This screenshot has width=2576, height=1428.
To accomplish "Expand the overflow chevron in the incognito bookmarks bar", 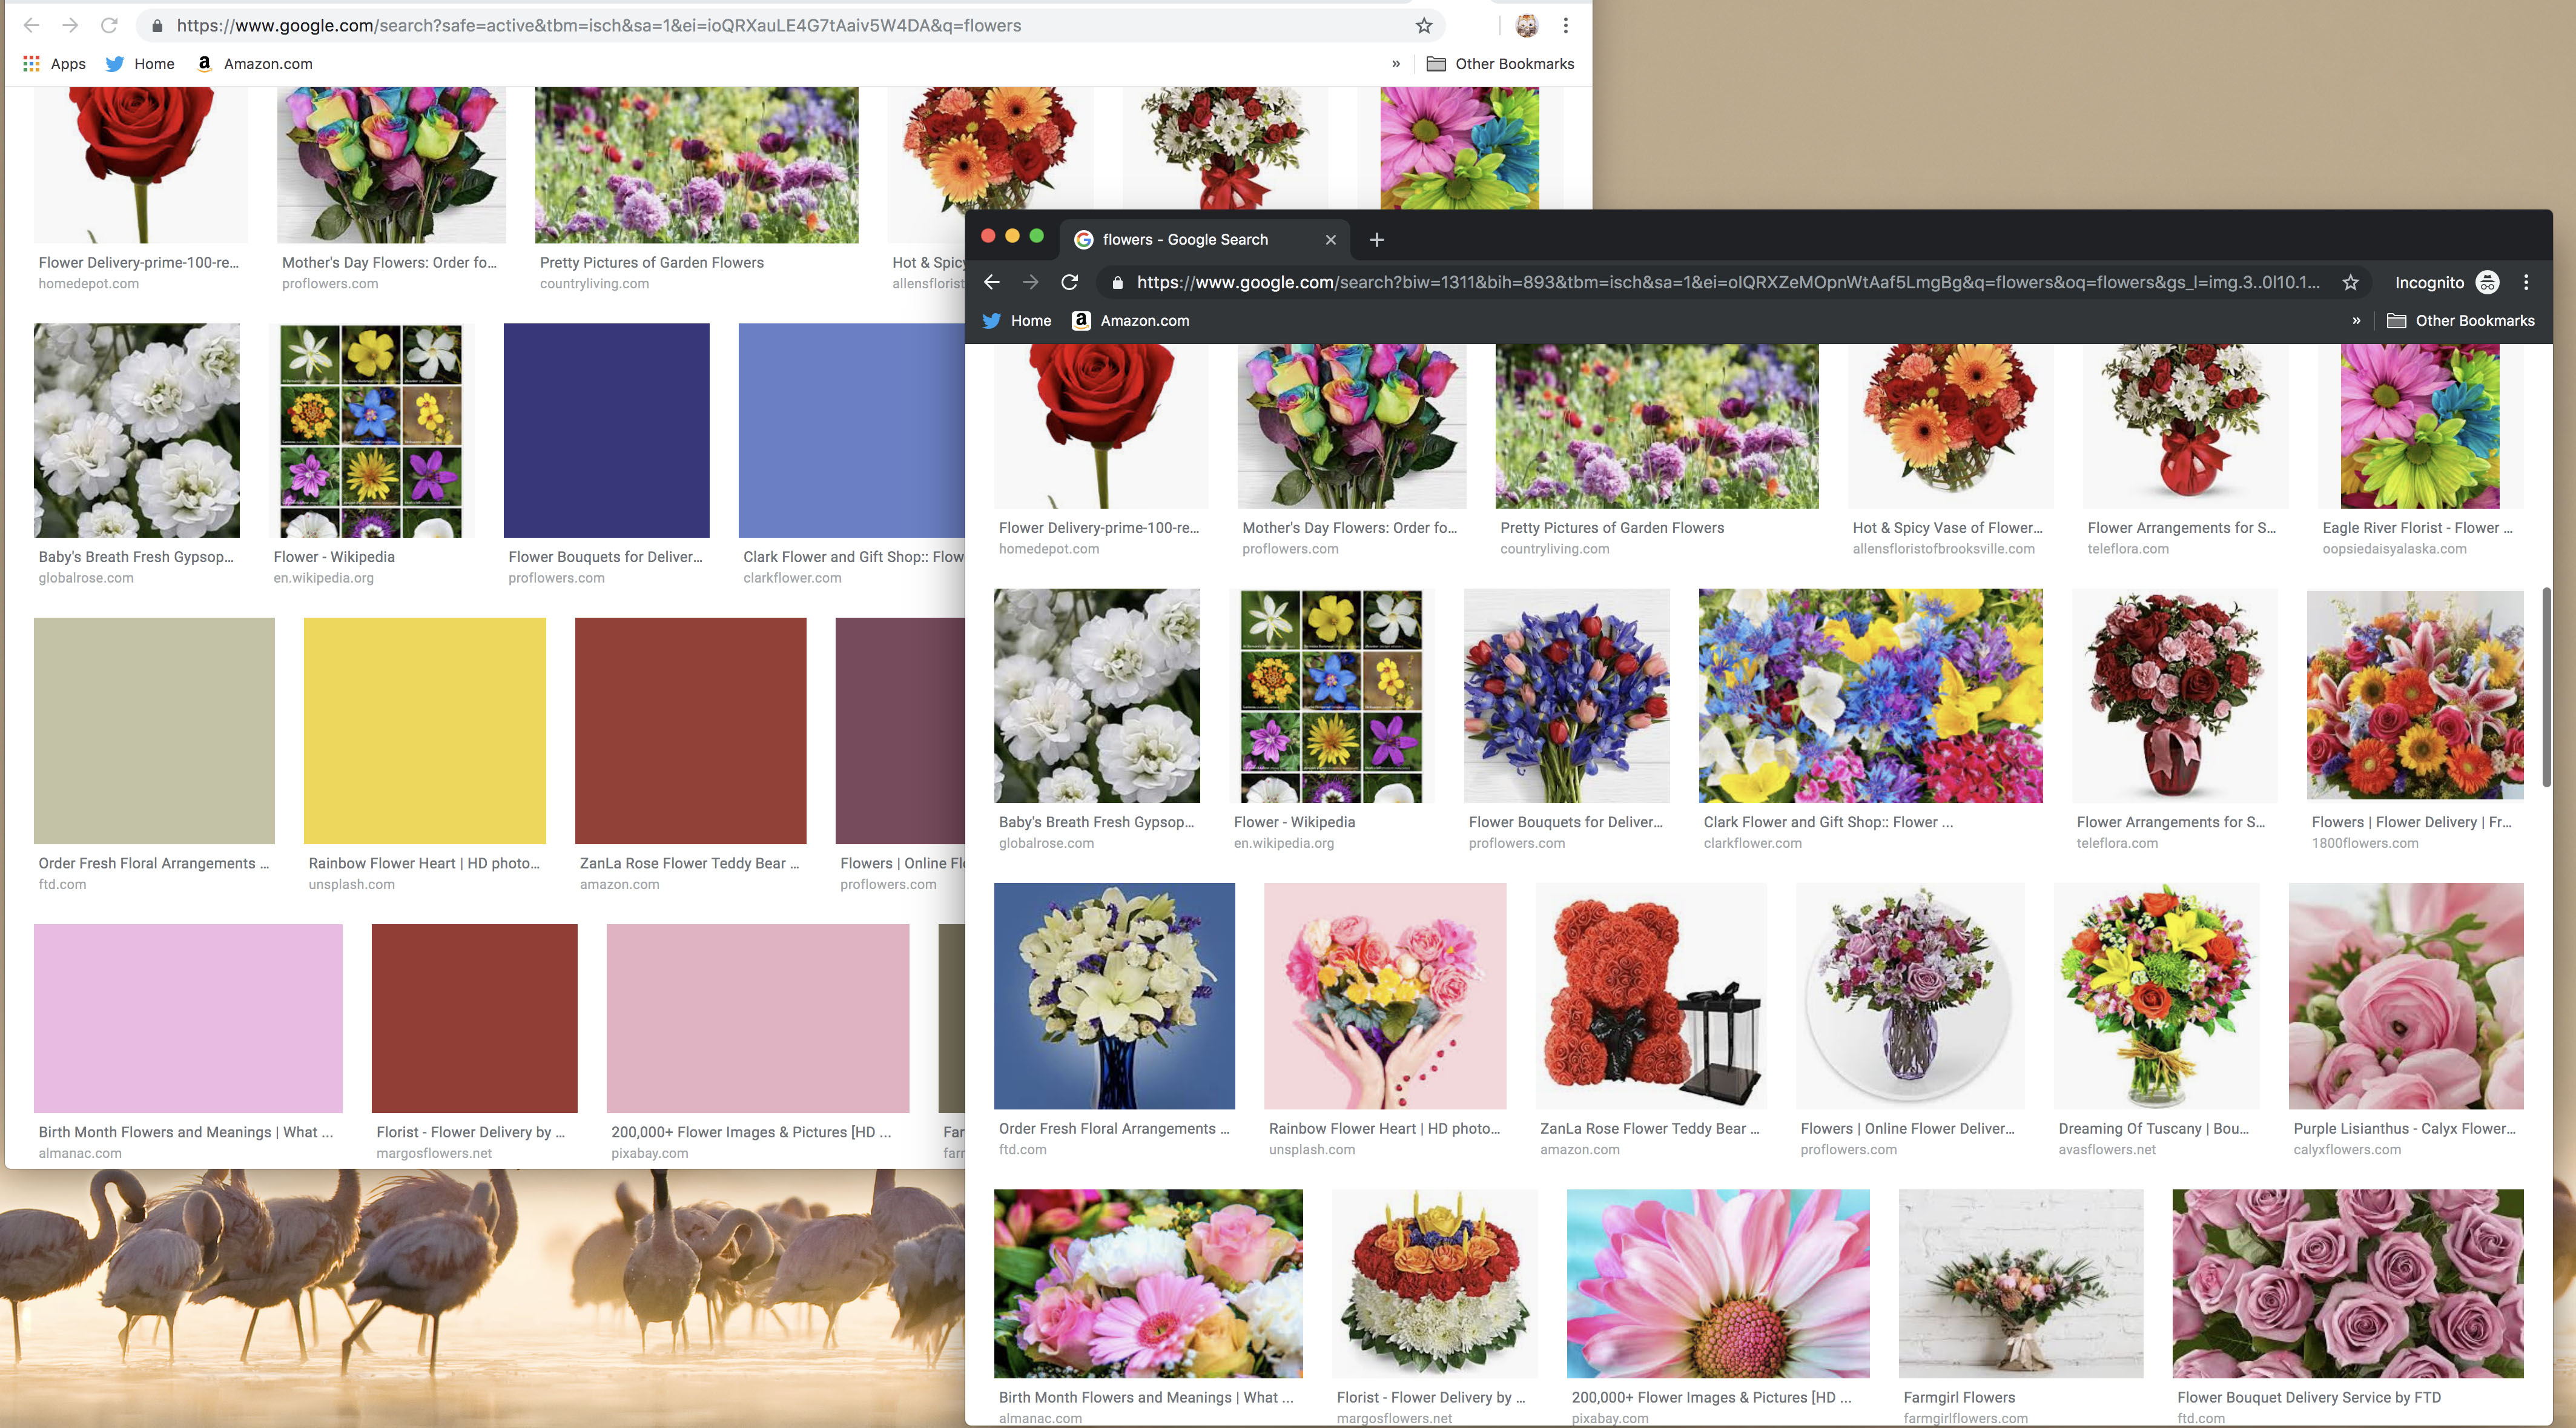I will (2357, 320).
